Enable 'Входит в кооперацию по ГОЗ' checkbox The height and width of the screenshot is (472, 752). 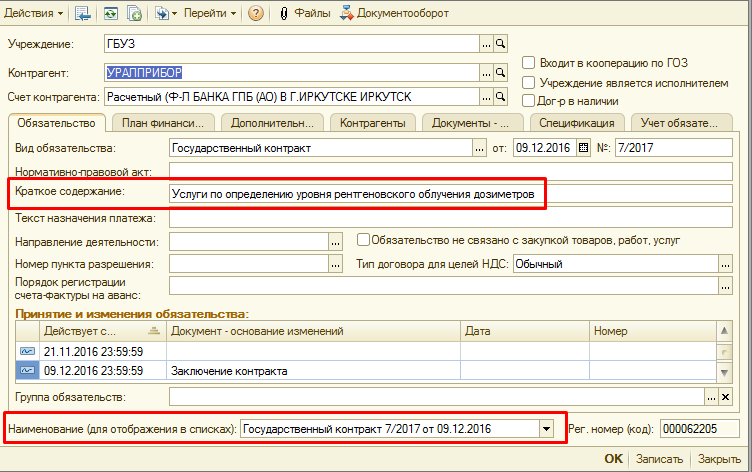click(x=530, y=63)
